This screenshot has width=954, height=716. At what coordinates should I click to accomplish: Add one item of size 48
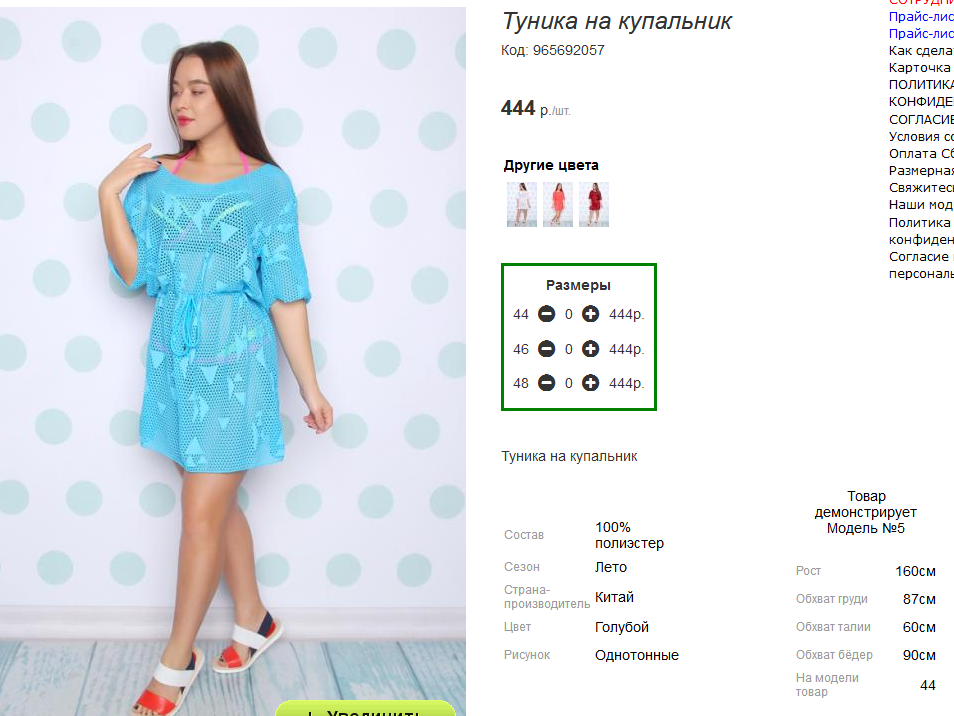pyautogui.click(x=591, y=383)
